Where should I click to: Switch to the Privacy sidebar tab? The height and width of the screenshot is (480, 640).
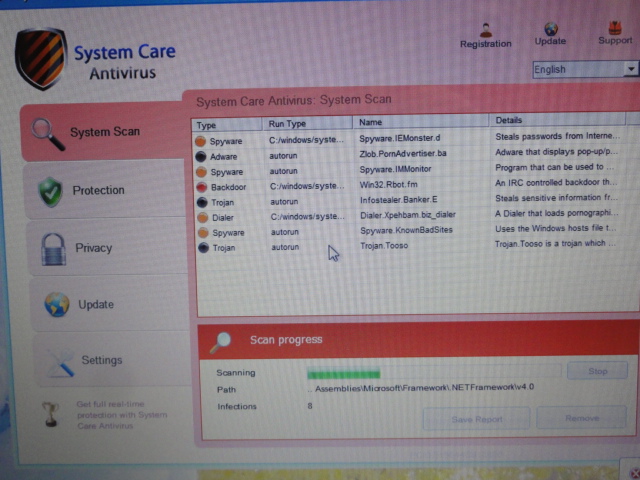[108, 248]
